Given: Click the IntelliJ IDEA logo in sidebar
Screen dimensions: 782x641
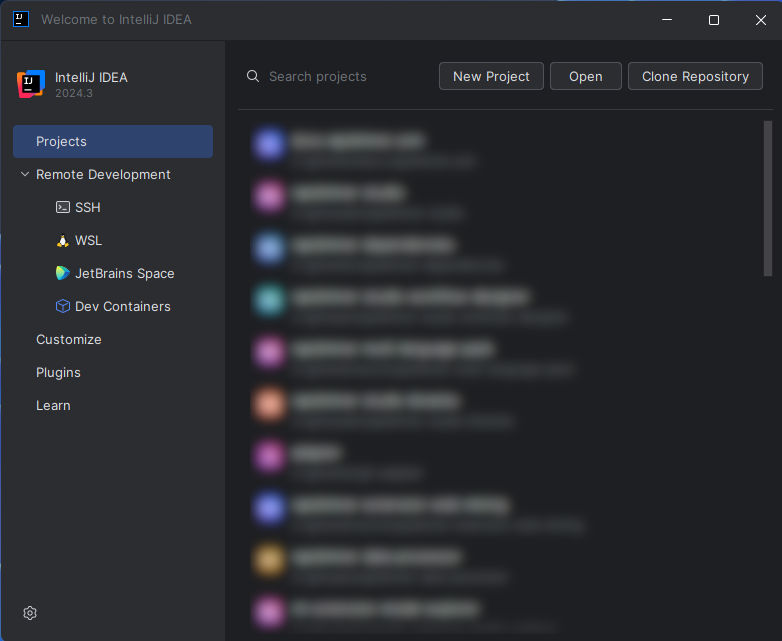Looking at the screenshot, I should click(x=31, y=85).
